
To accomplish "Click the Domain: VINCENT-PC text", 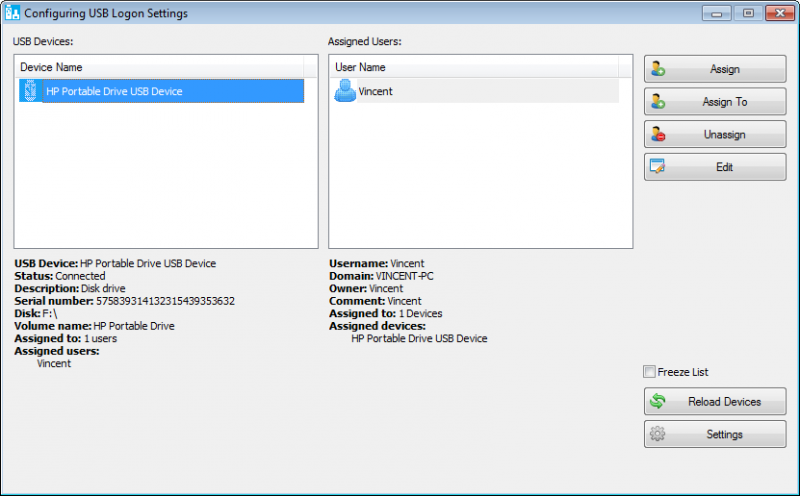I will (x=381, y=276).
